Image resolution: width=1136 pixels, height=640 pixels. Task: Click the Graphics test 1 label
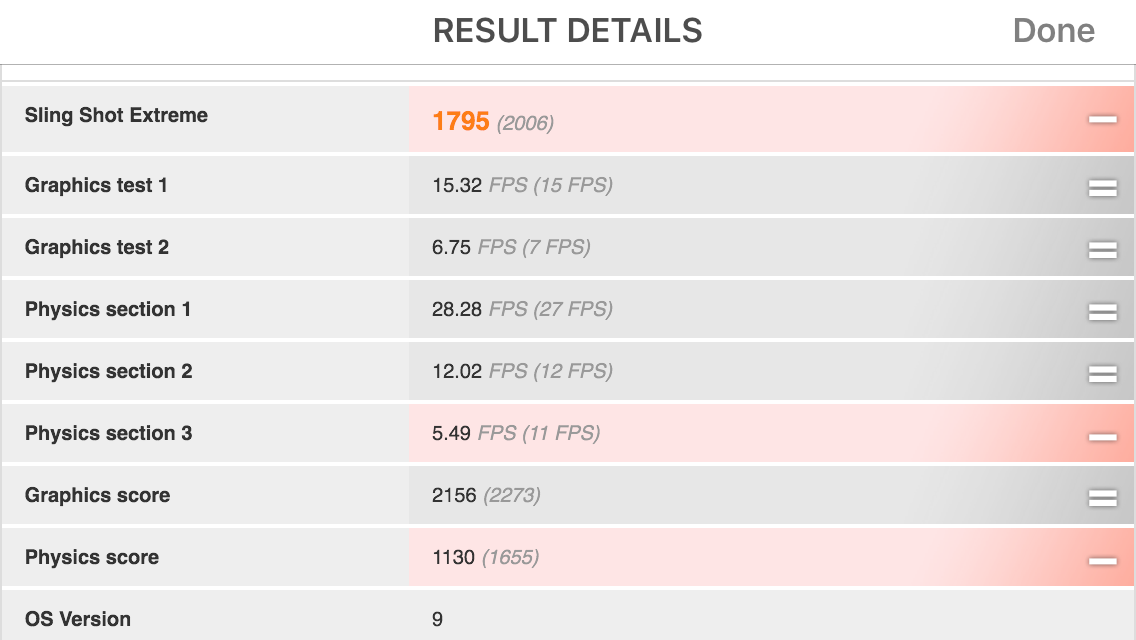pyautogui.click(x=96, y=186)
